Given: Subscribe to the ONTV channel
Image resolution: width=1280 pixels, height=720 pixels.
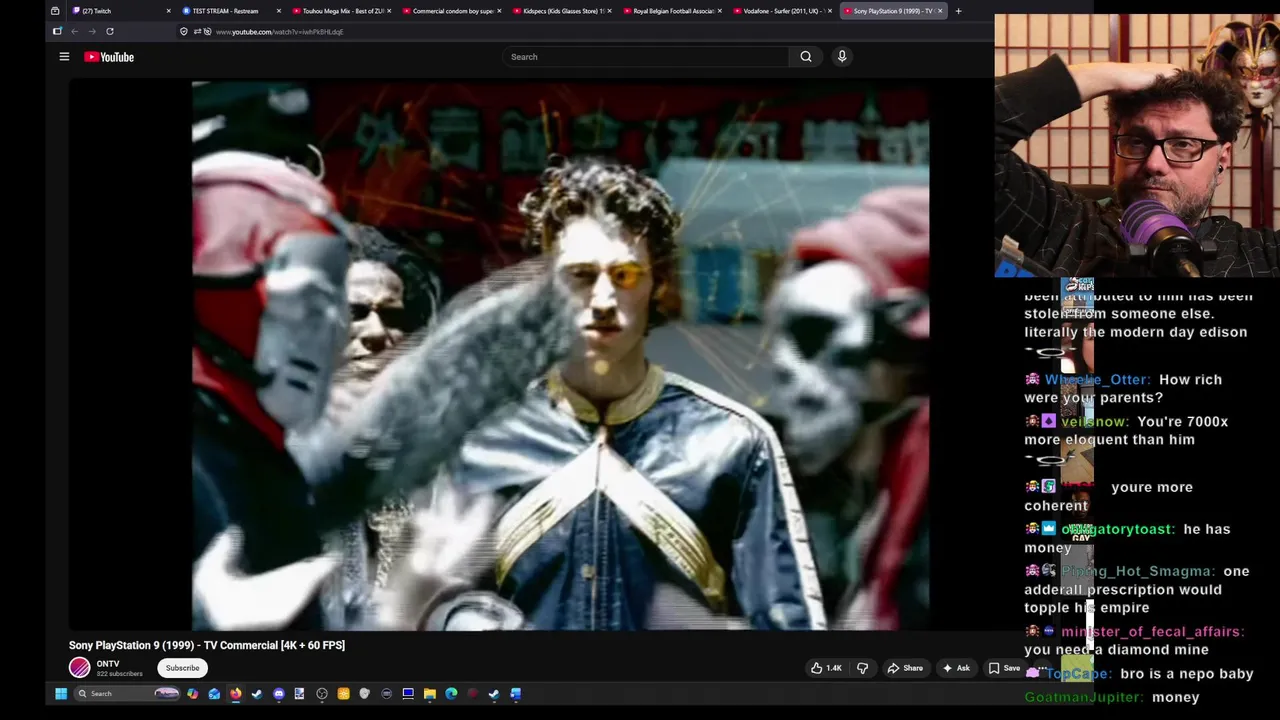Looking at the screenshot, I should click(182, 668).
